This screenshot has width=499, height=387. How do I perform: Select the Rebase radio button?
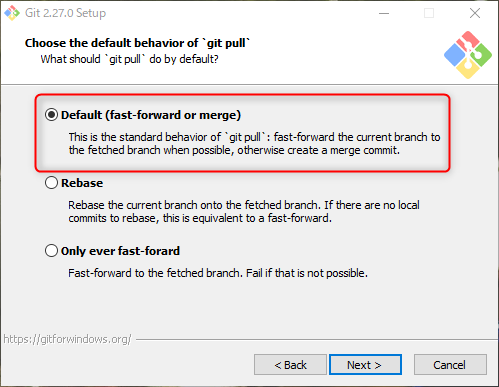(51, 183)
